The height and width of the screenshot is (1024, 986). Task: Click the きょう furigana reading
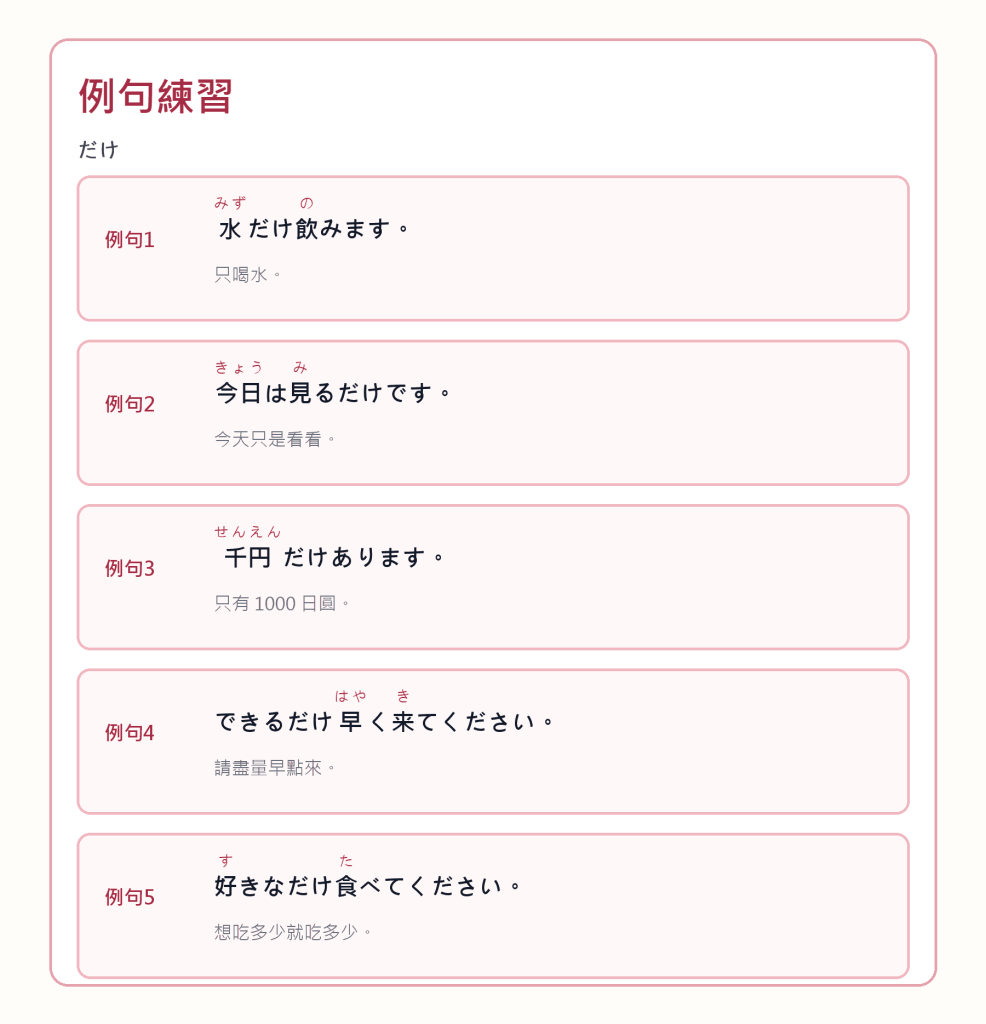pos(239,368)
